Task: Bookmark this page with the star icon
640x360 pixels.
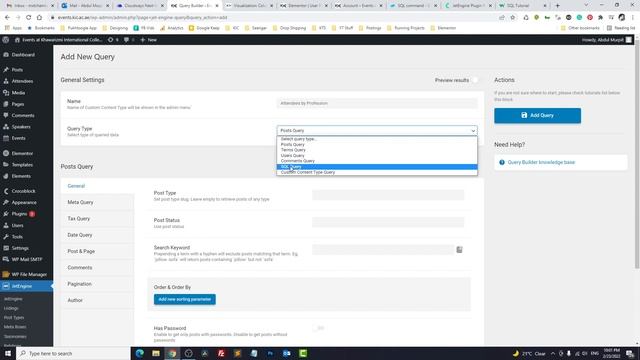Action: click(x=513, y=18)
